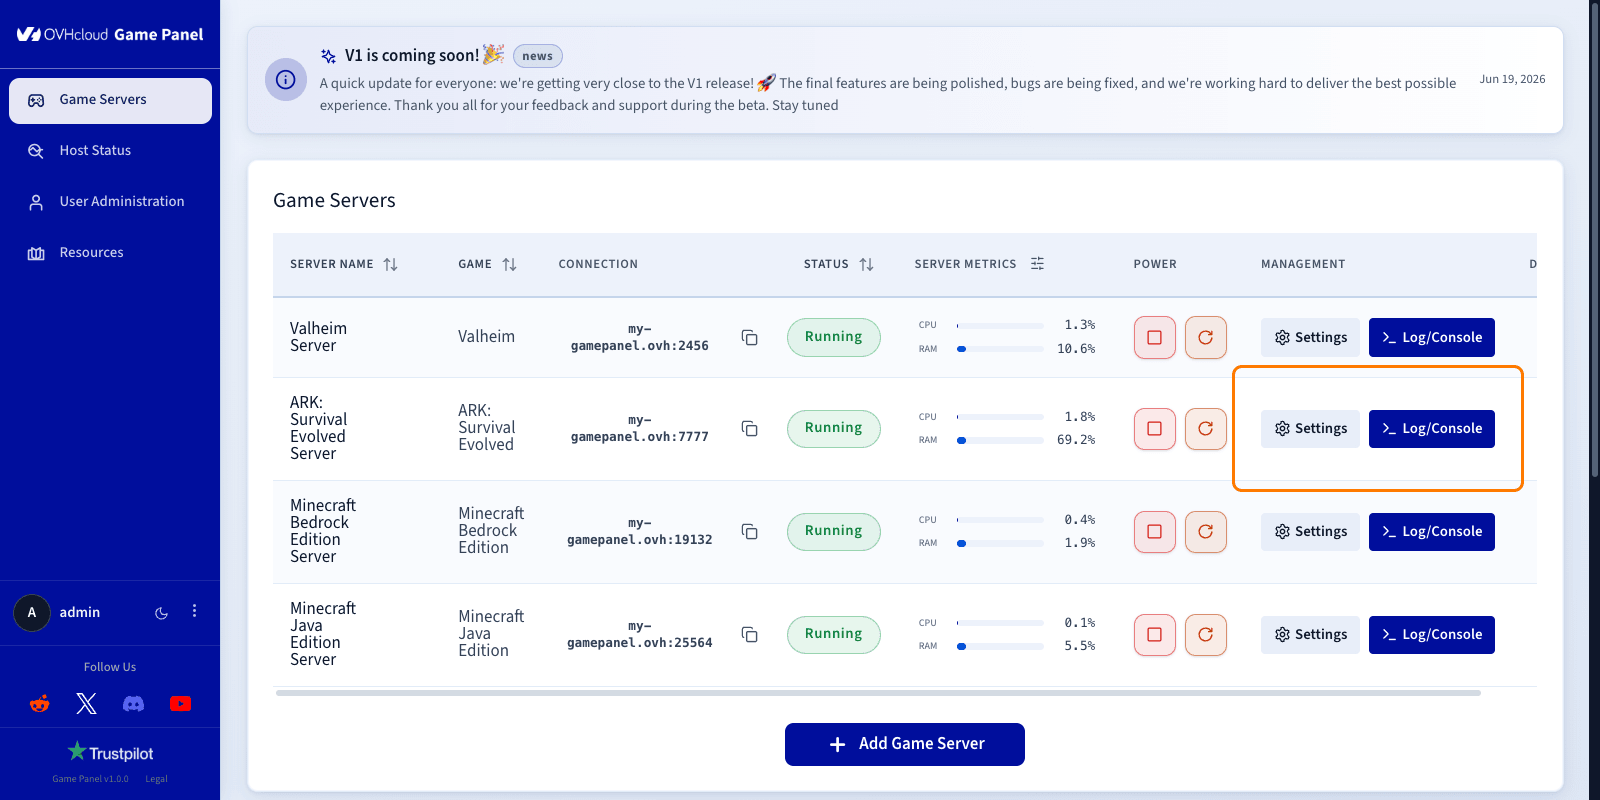Image resolution: width=1600 pixels, height=800 pixels.
Task: Open the Resources section
Action: (110, 253)
